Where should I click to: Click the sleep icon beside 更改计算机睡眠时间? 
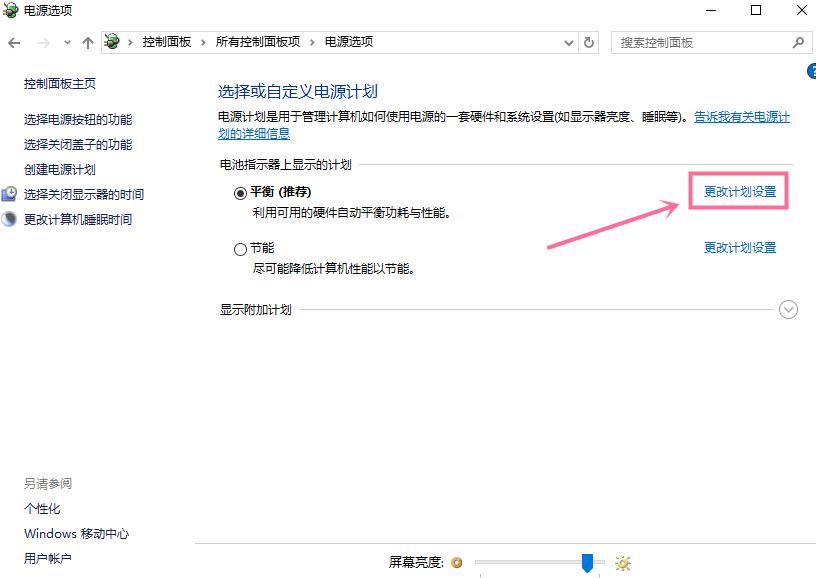pos(10,219)
